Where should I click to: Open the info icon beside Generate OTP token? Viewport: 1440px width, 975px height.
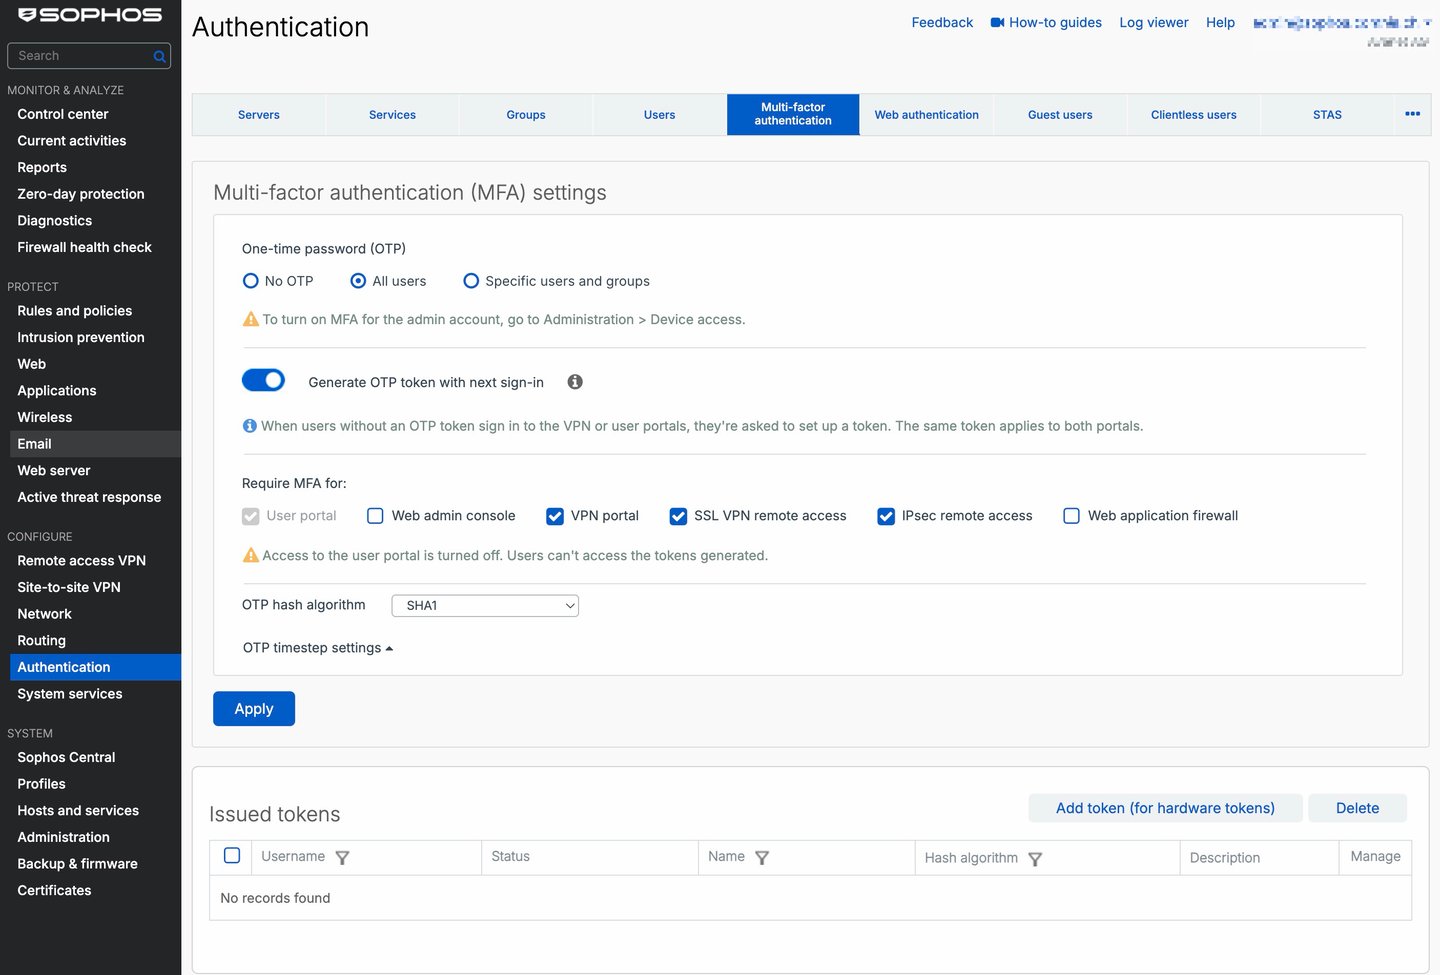click(575, 382)
